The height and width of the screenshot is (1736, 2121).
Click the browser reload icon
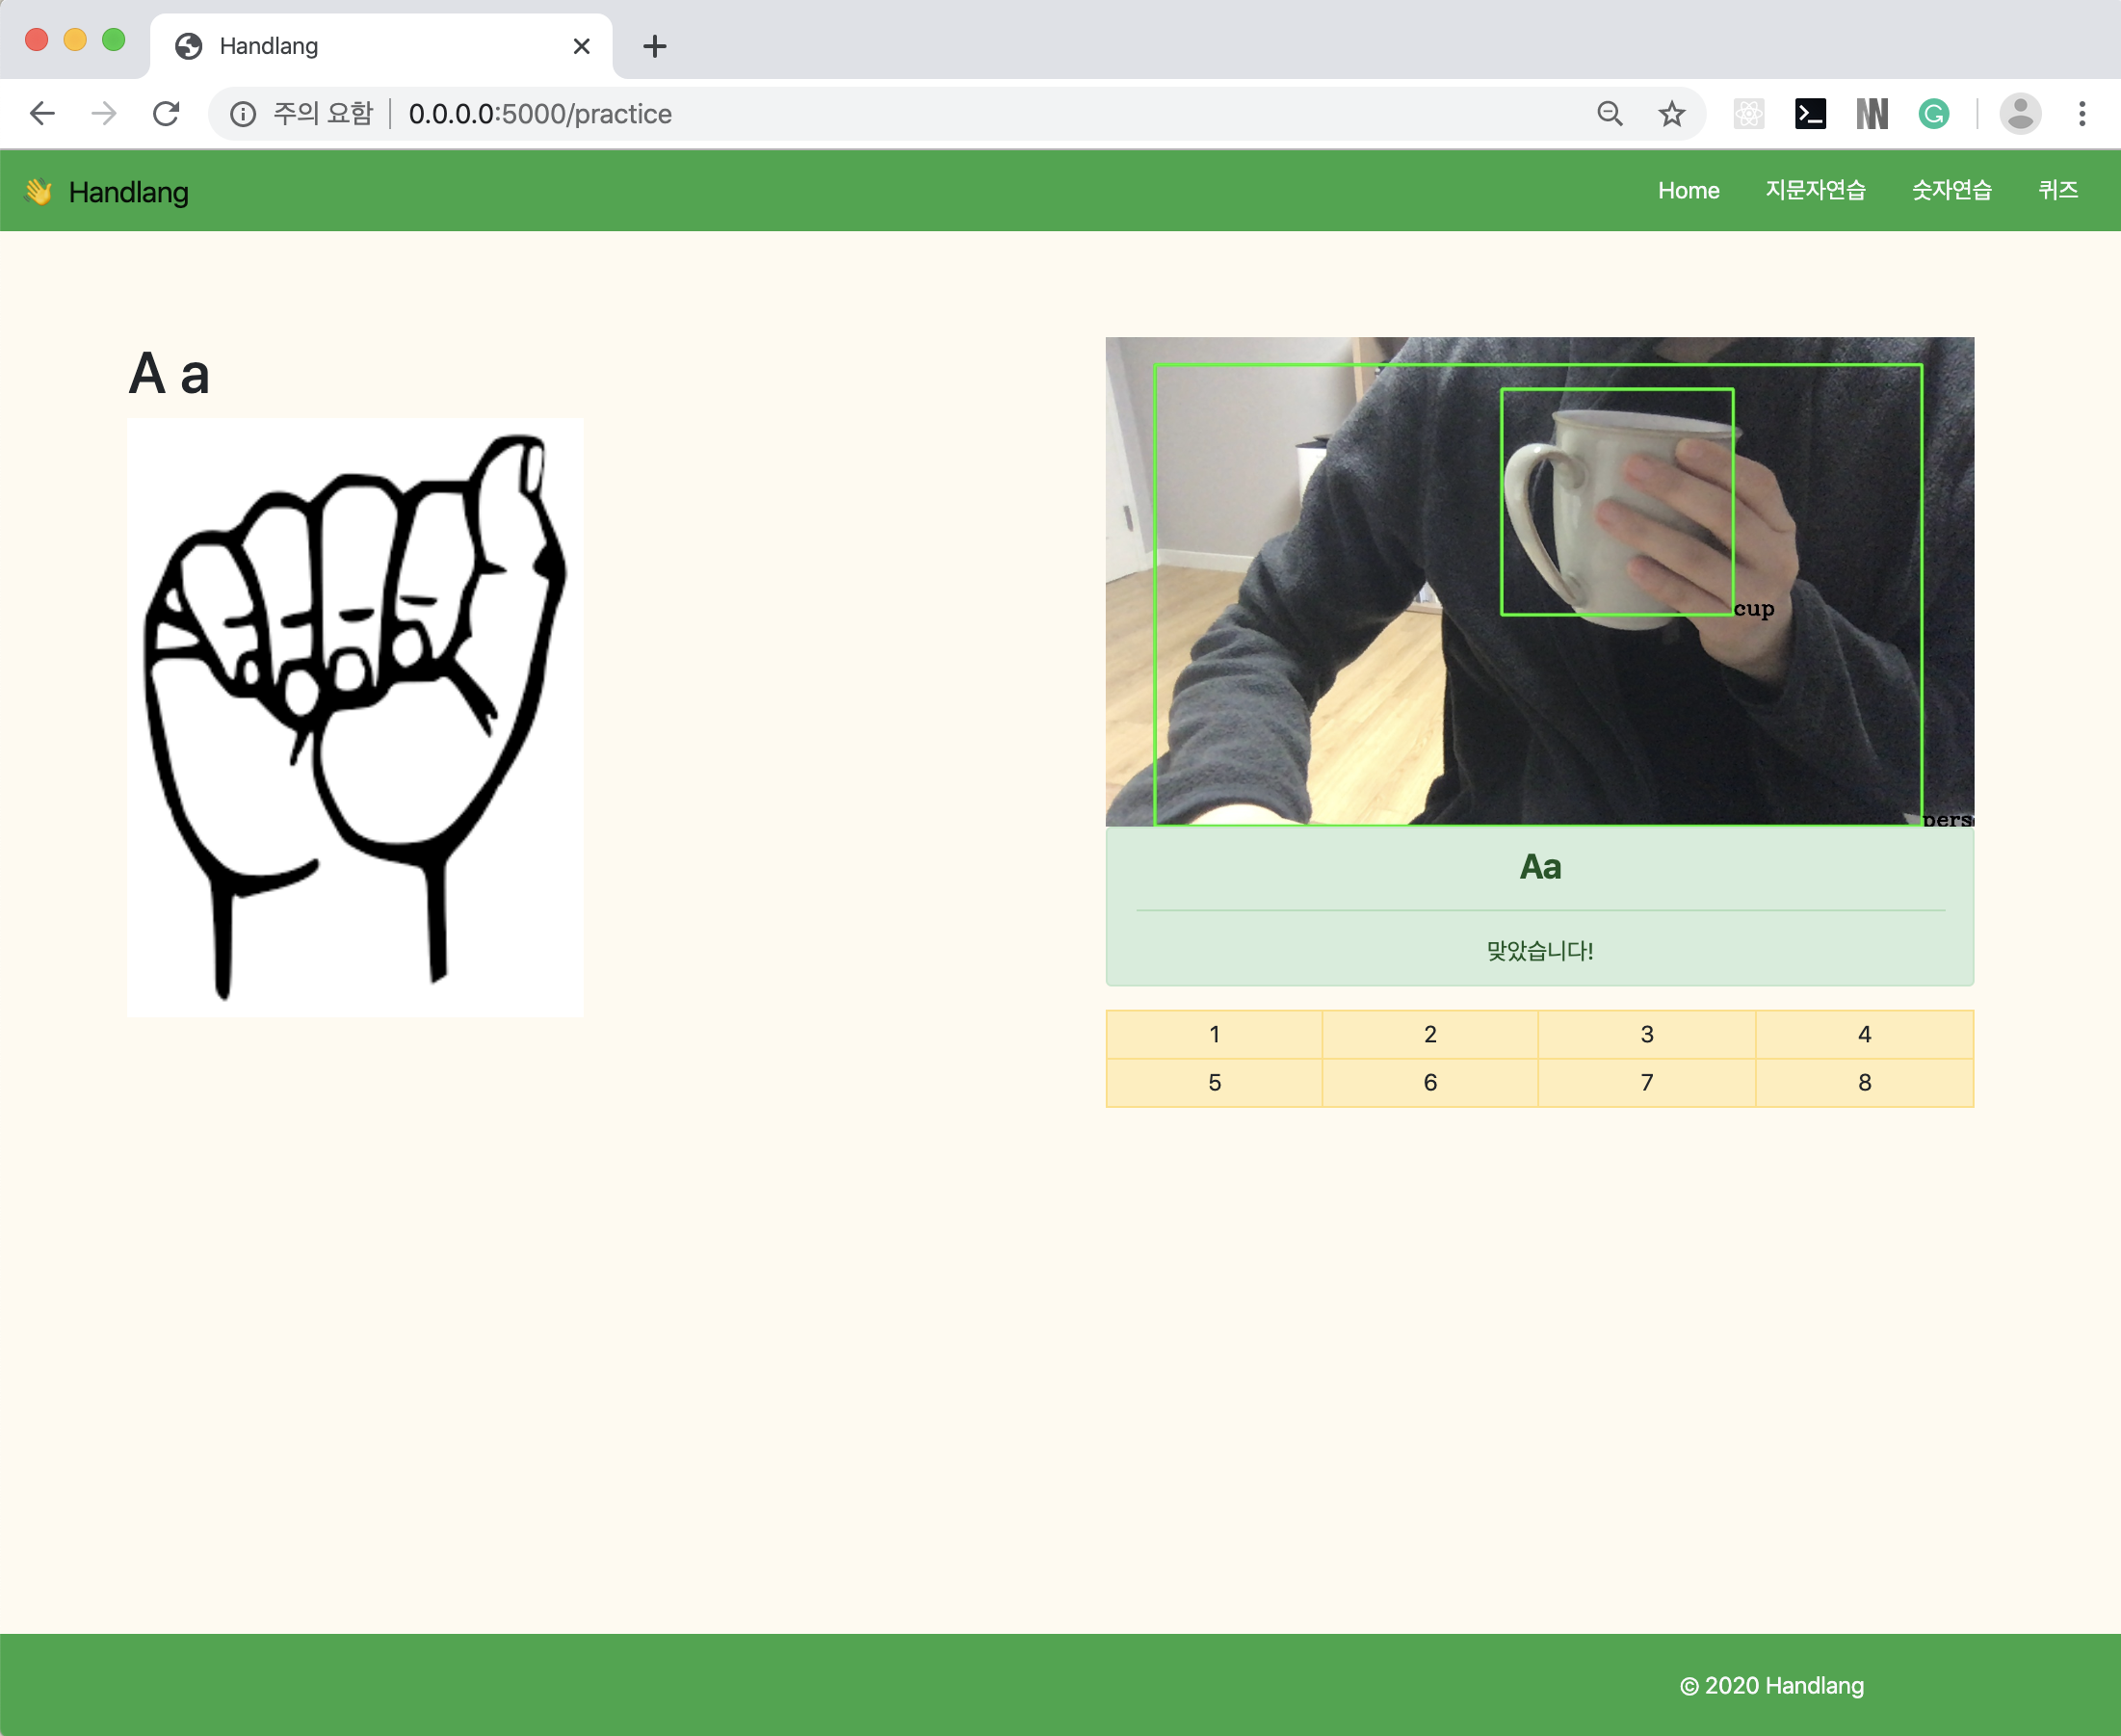click(166, 114)
